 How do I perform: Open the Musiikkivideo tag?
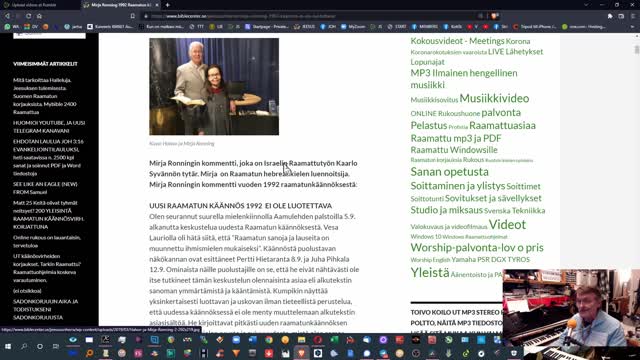[494, 98]
